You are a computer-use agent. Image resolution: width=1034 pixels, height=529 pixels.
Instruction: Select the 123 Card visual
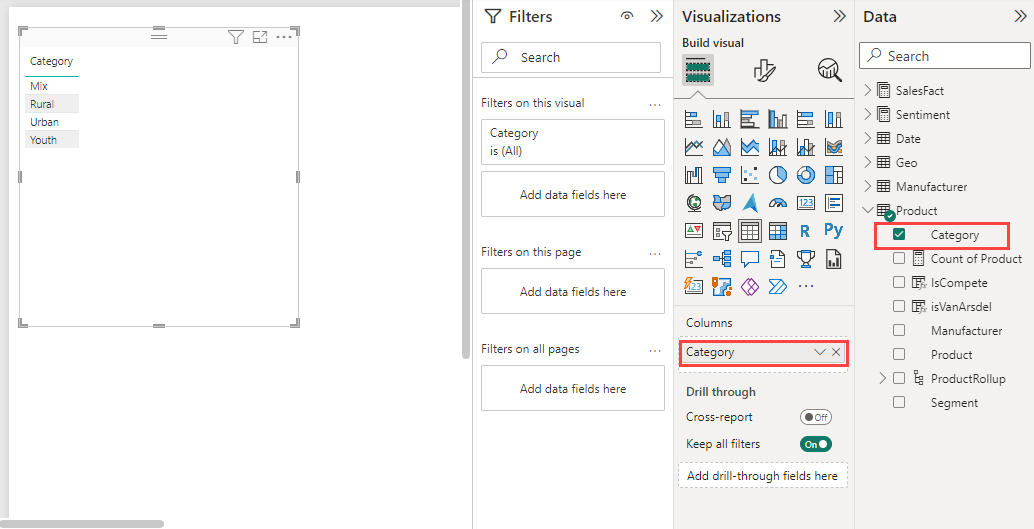coord(806,202)
